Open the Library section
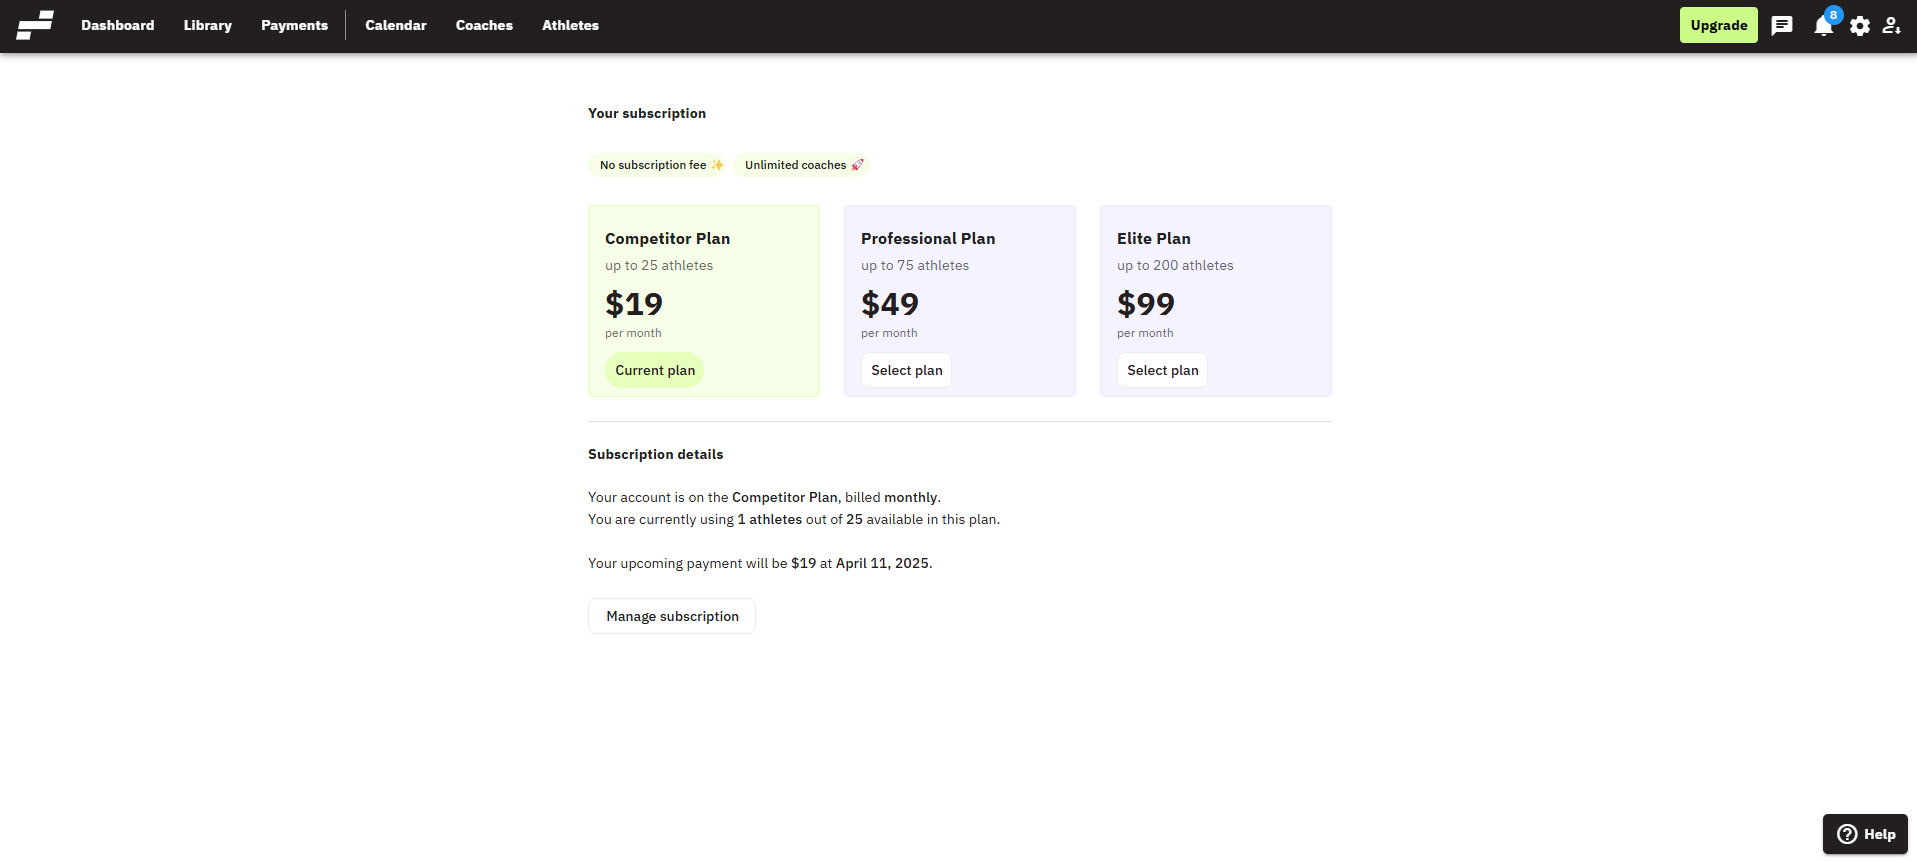Viewport: 1917px width, 862px height. (208, 26)
